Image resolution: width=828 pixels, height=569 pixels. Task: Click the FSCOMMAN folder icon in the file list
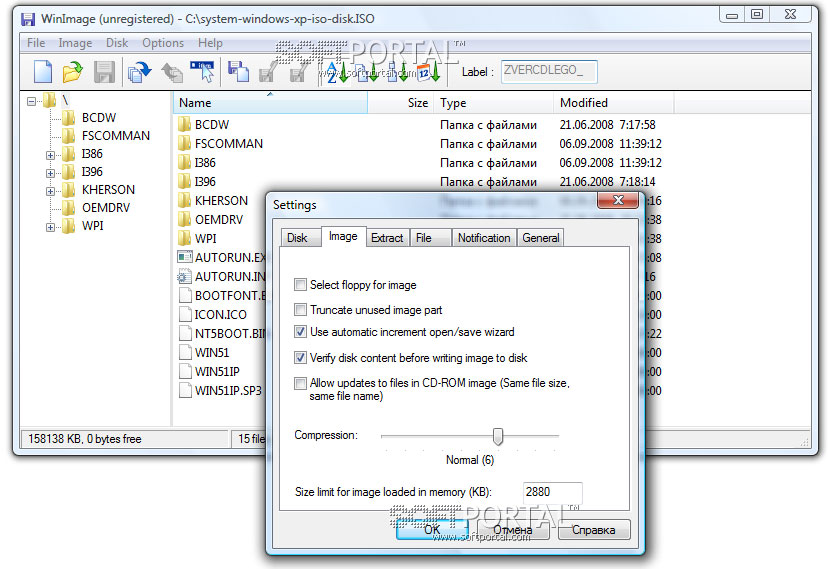point(184,144)
